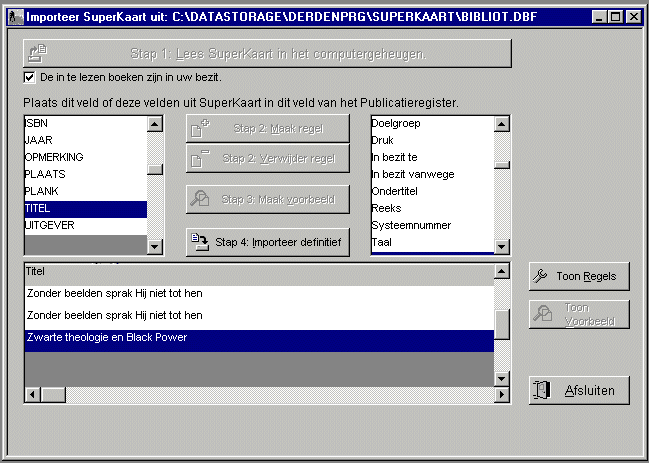This screenshot has height=463, width=649.
Task: Click the read-into-memory icon on Stap 1
Action: (37, 53)
